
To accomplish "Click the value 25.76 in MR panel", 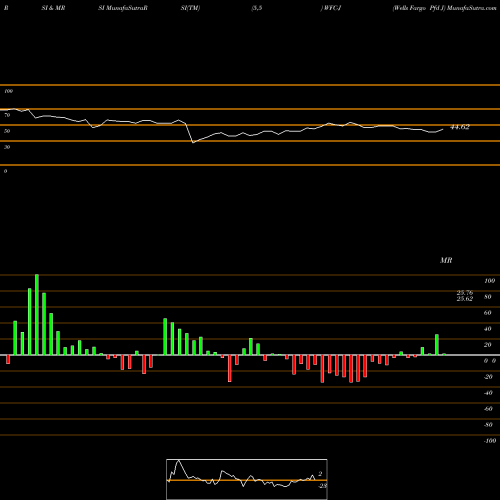I will click(465, 293).
